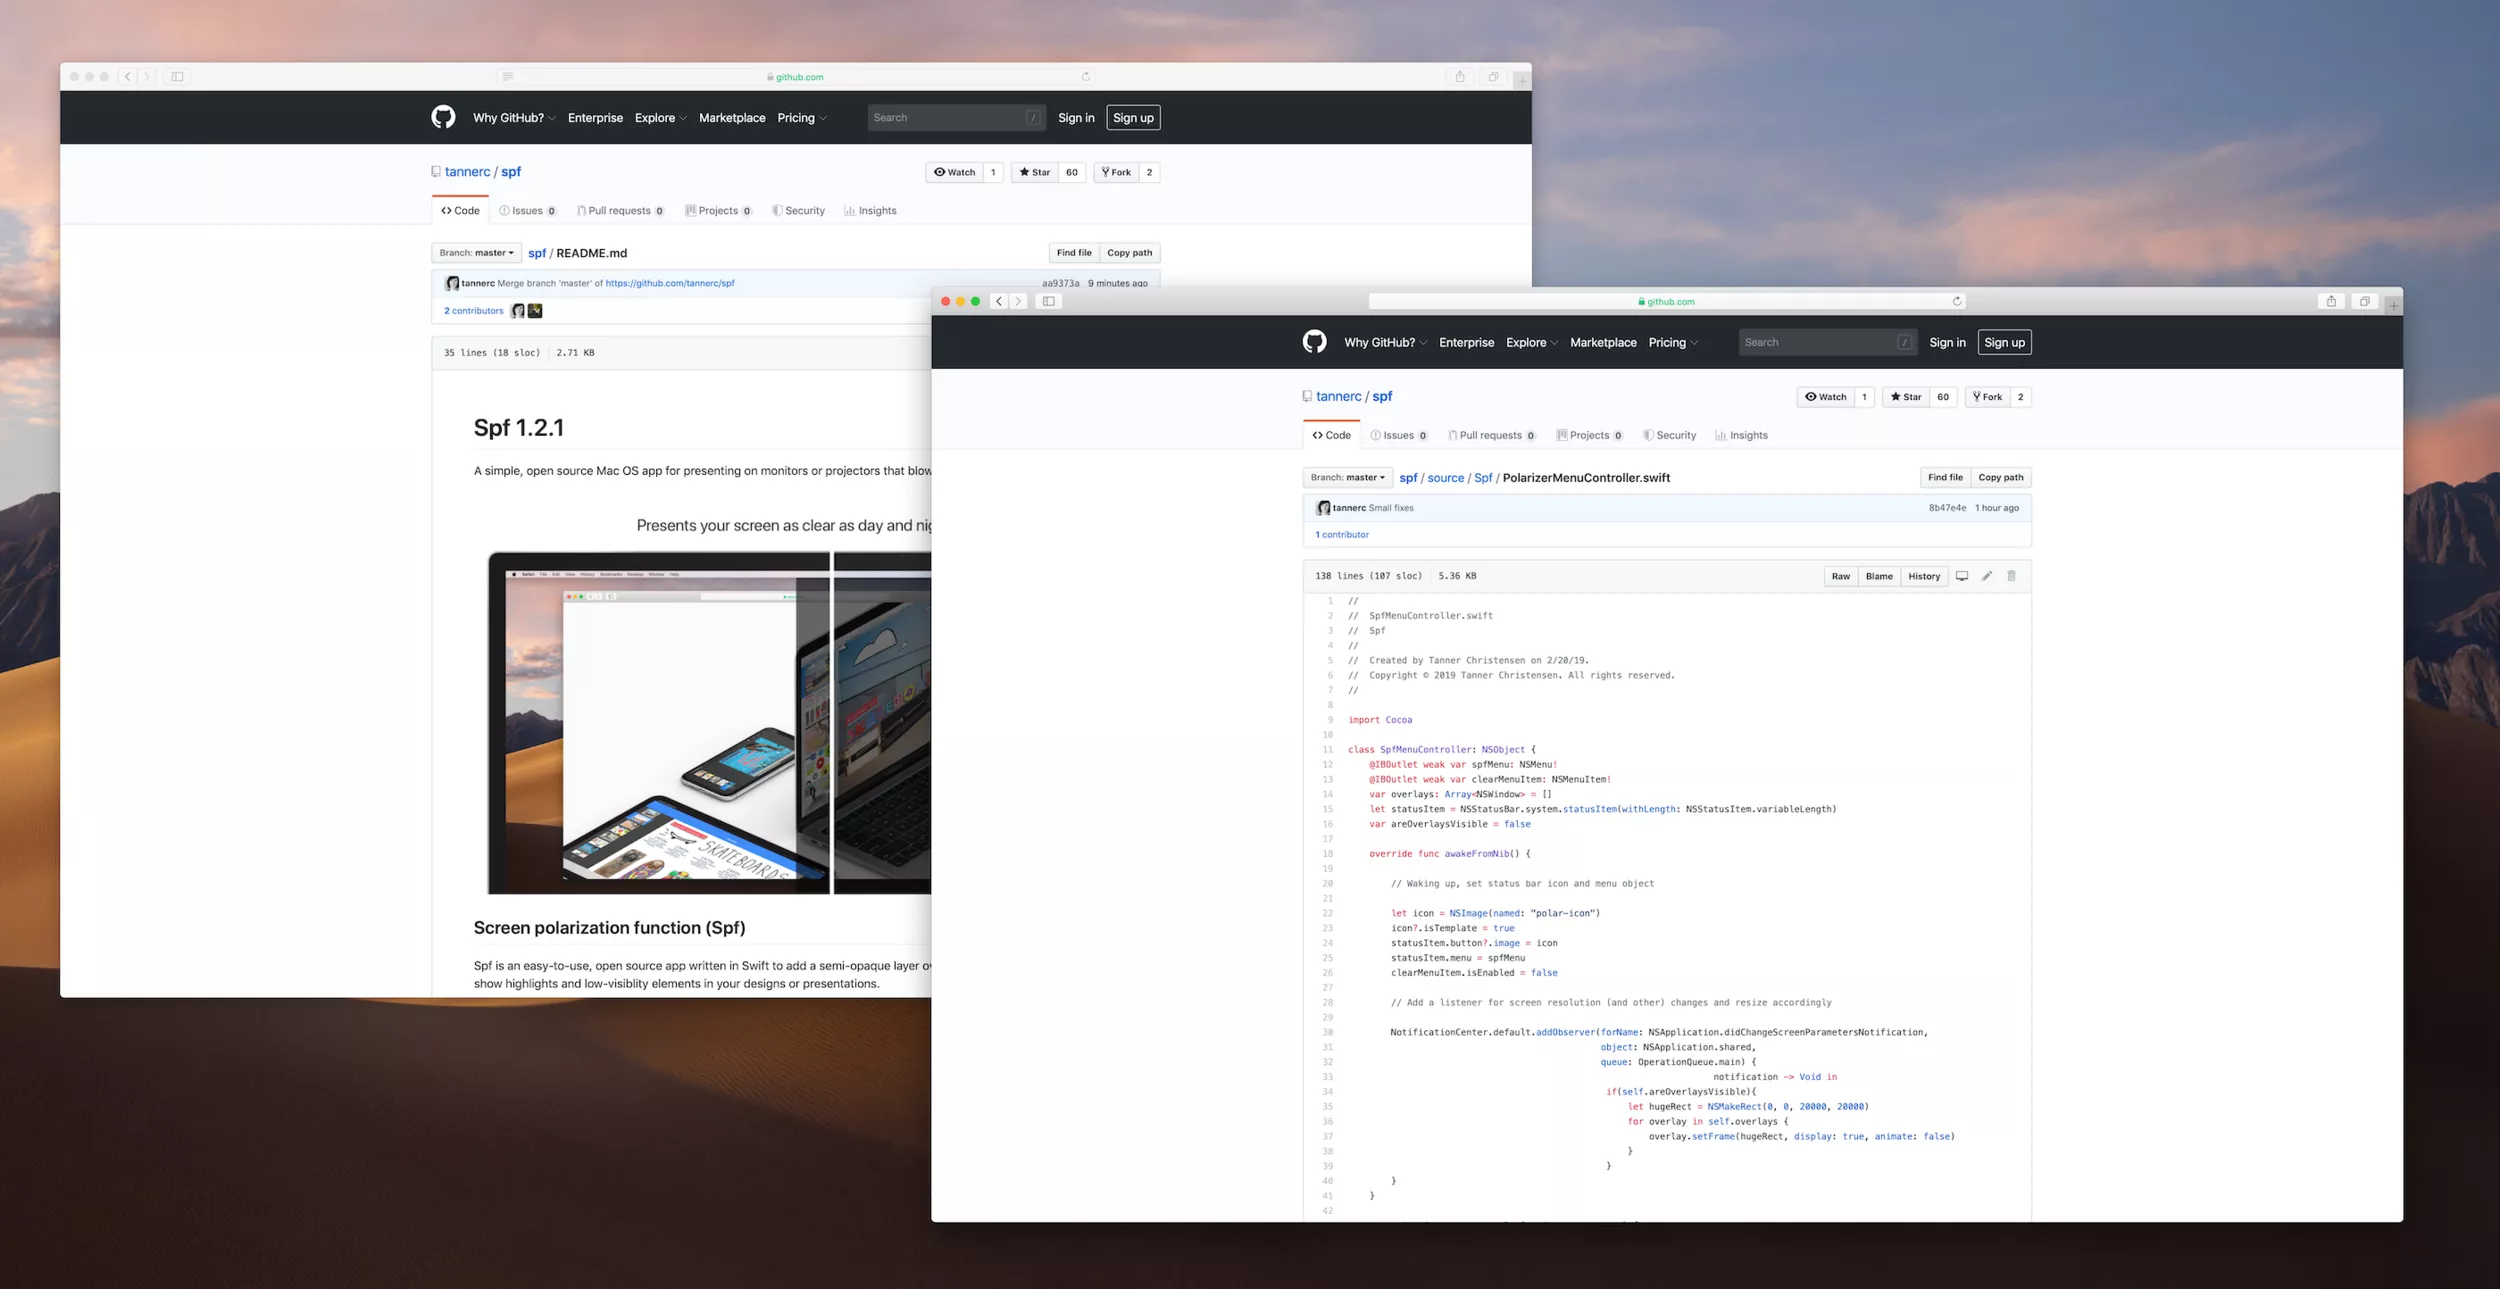Image resolution: width=2500 pixels, height=1289 pixels.
Task: Click the share icon in front Safari toolbar
Action: click(2330, 301)
